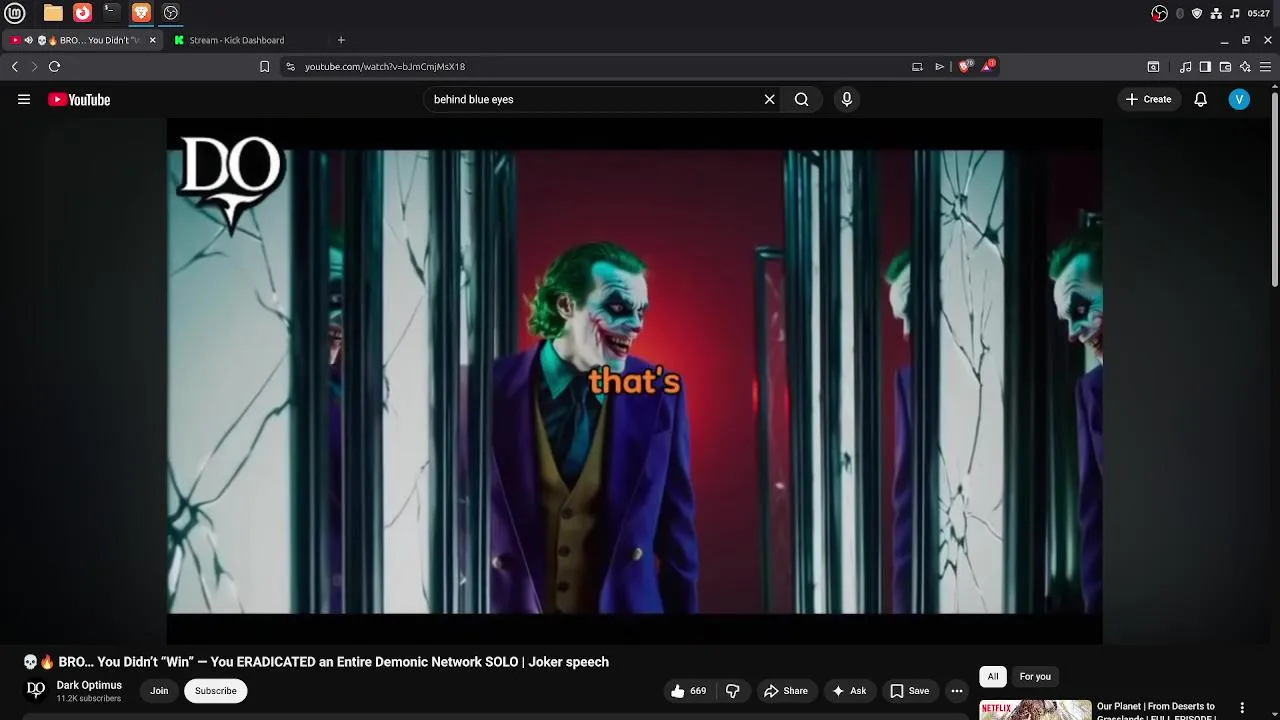Image resolution: width=1280 pixels, height=720 pixels.
Task: Open the Linux Mint start menu
Action: click(15, 13)
